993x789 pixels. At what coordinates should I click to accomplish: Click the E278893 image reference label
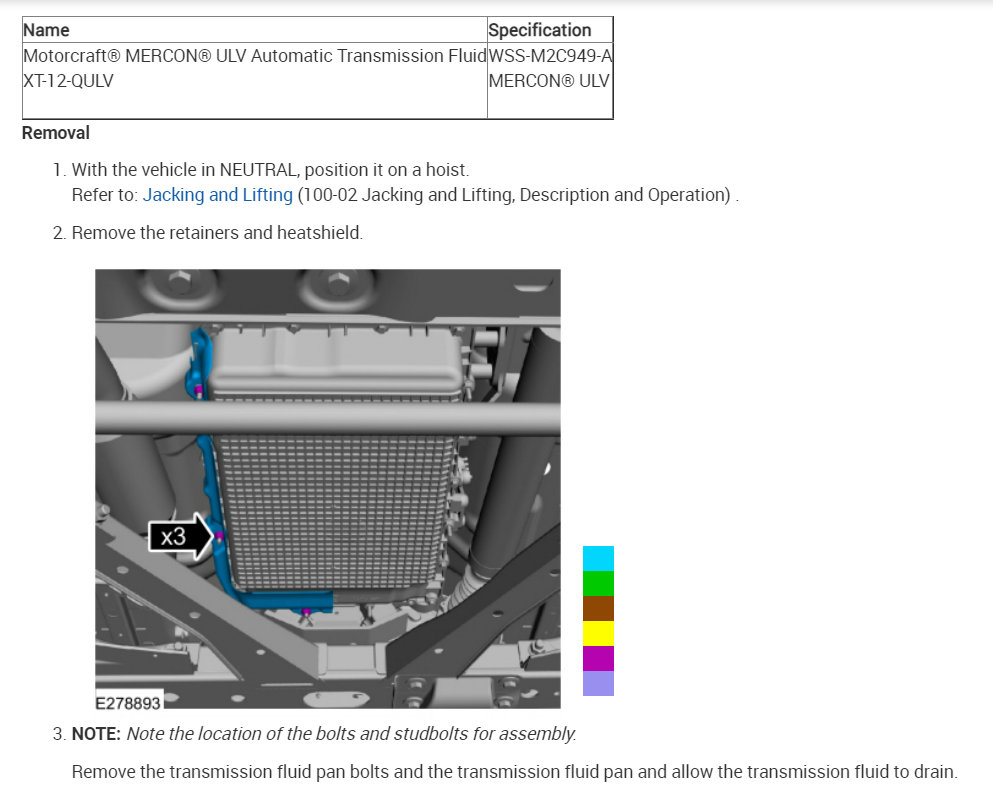click(x=128, y=703)
